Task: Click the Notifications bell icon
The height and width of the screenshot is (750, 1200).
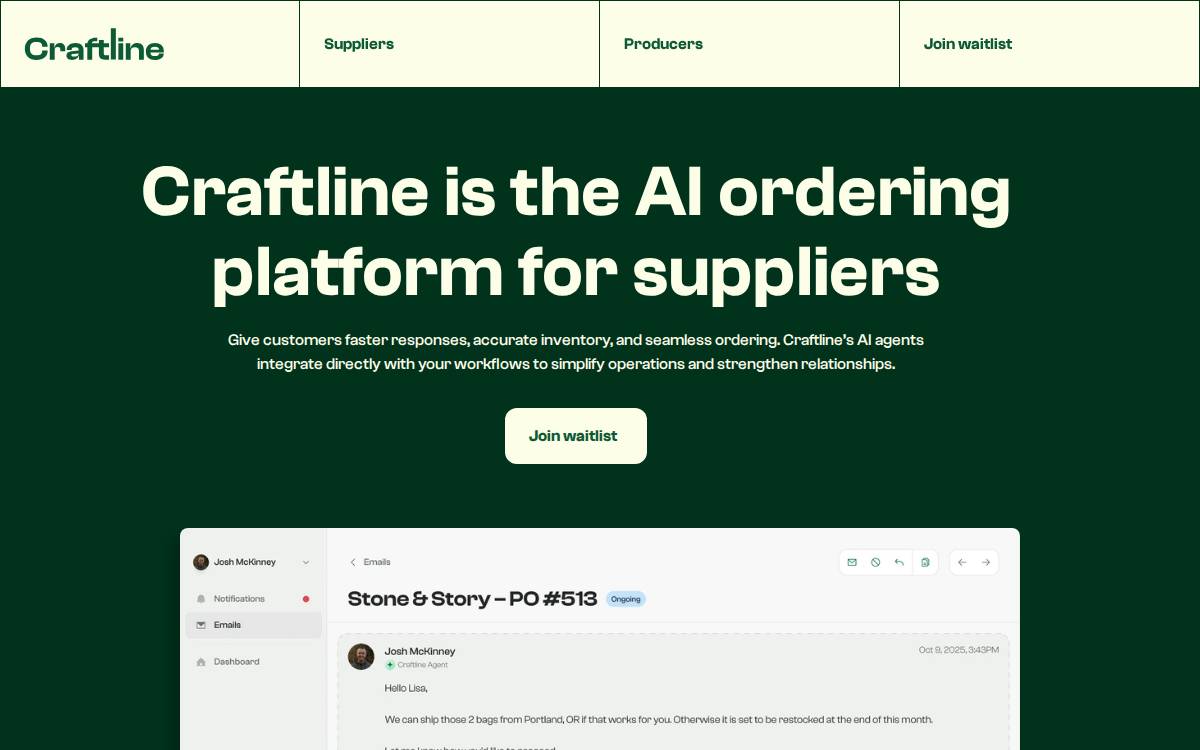Action: click(x=201, y=599)
